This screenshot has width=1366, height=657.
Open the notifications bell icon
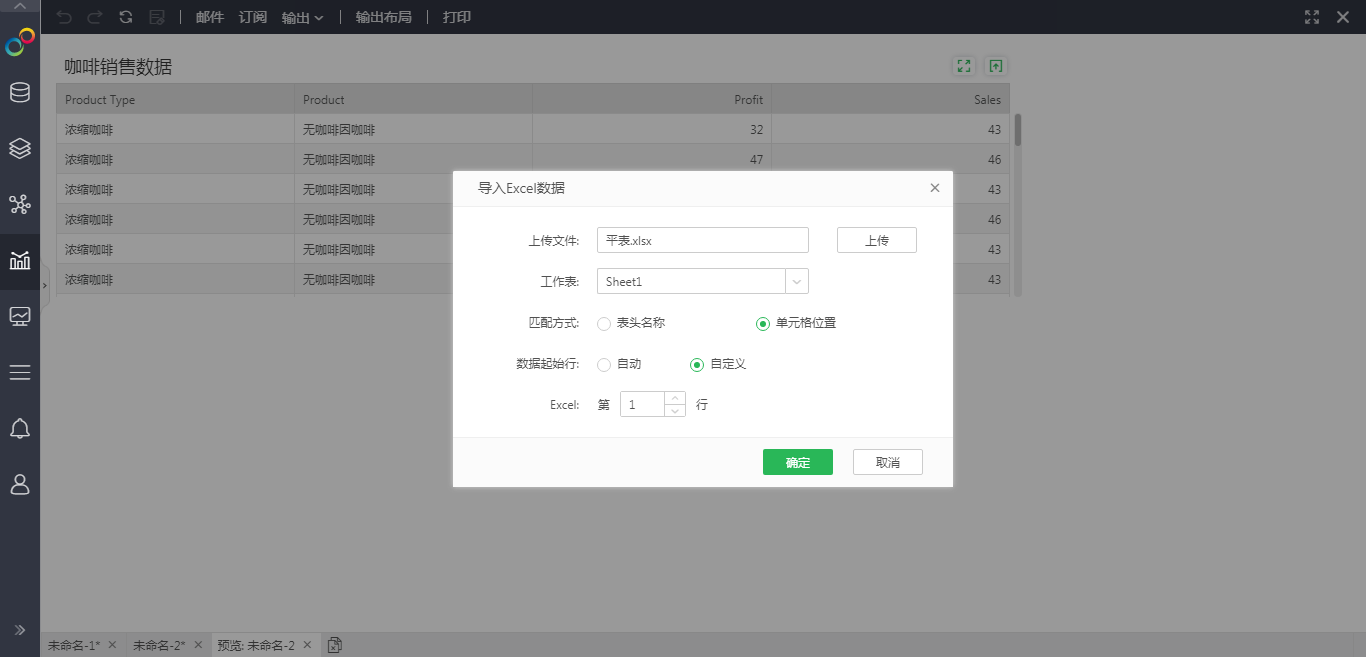pyautogui.click(x=20, y=429)
